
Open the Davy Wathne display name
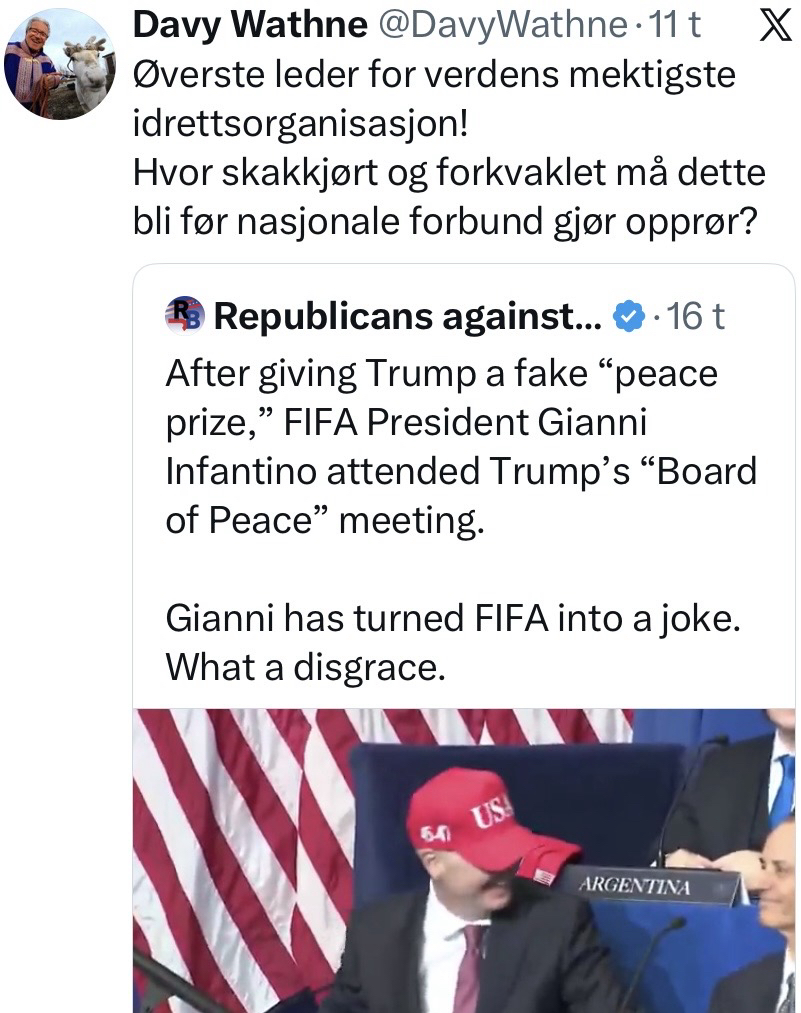[250, 26]
